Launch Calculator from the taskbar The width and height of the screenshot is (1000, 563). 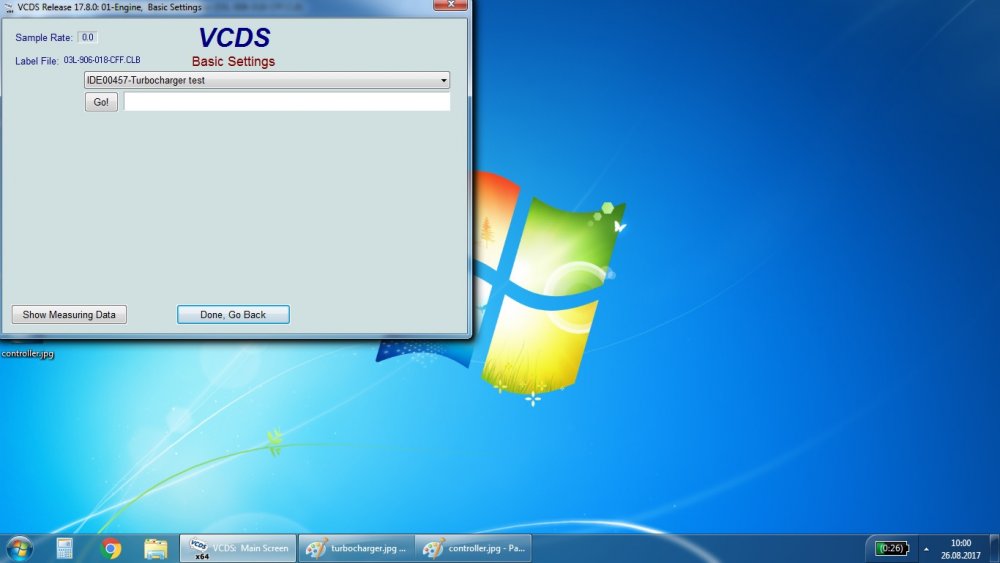pos(64,548)
